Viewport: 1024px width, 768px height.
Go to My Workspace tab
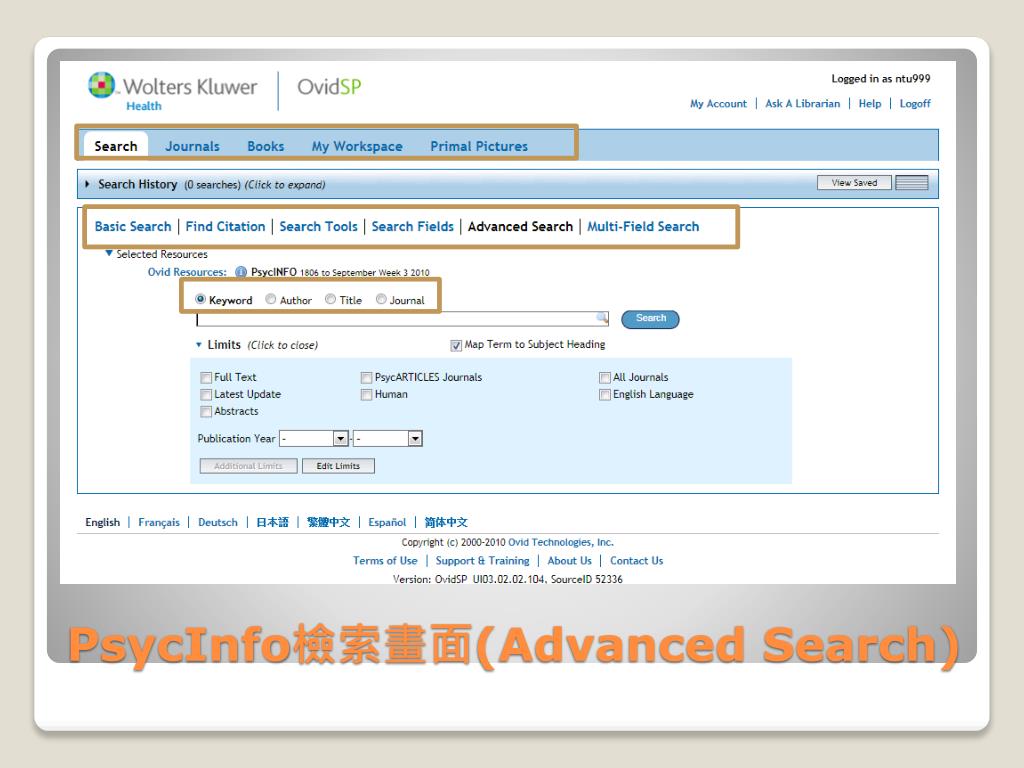coord(357,146)
